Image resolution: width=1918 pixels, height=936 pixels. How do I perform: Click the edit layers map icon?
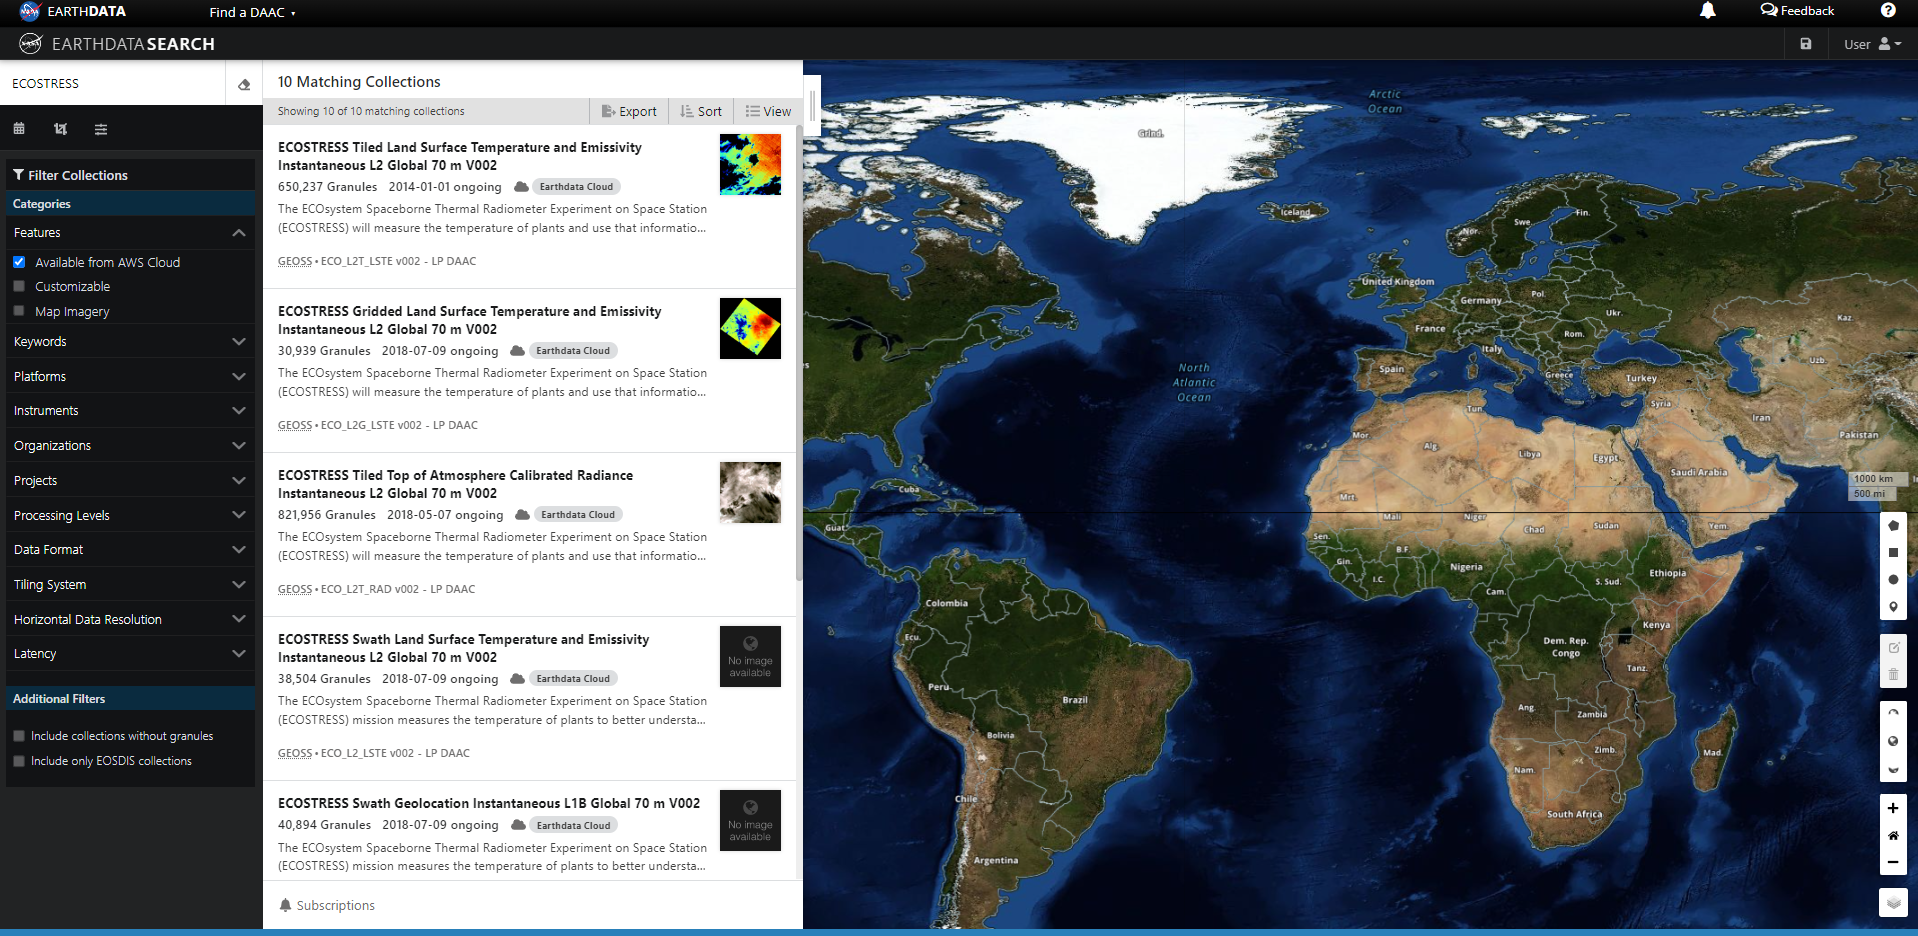(x=1893, y=648)
